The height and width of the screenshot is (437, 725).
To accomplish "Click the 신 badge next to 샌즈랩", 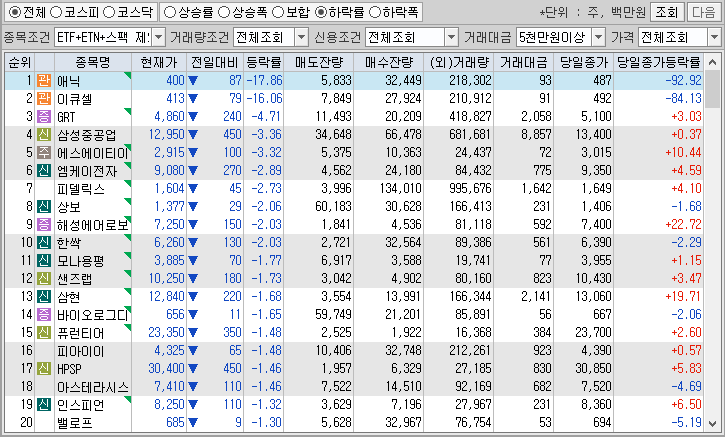I will point(44,278).
